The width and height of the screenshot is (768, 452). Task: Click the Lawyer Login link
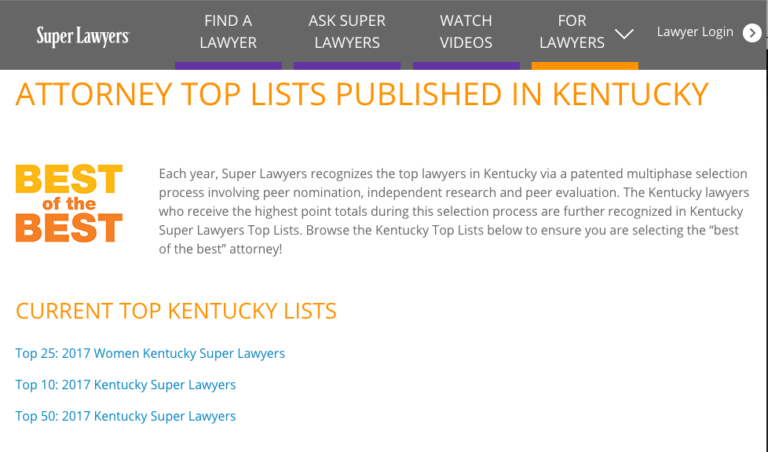tap(695, 32)
